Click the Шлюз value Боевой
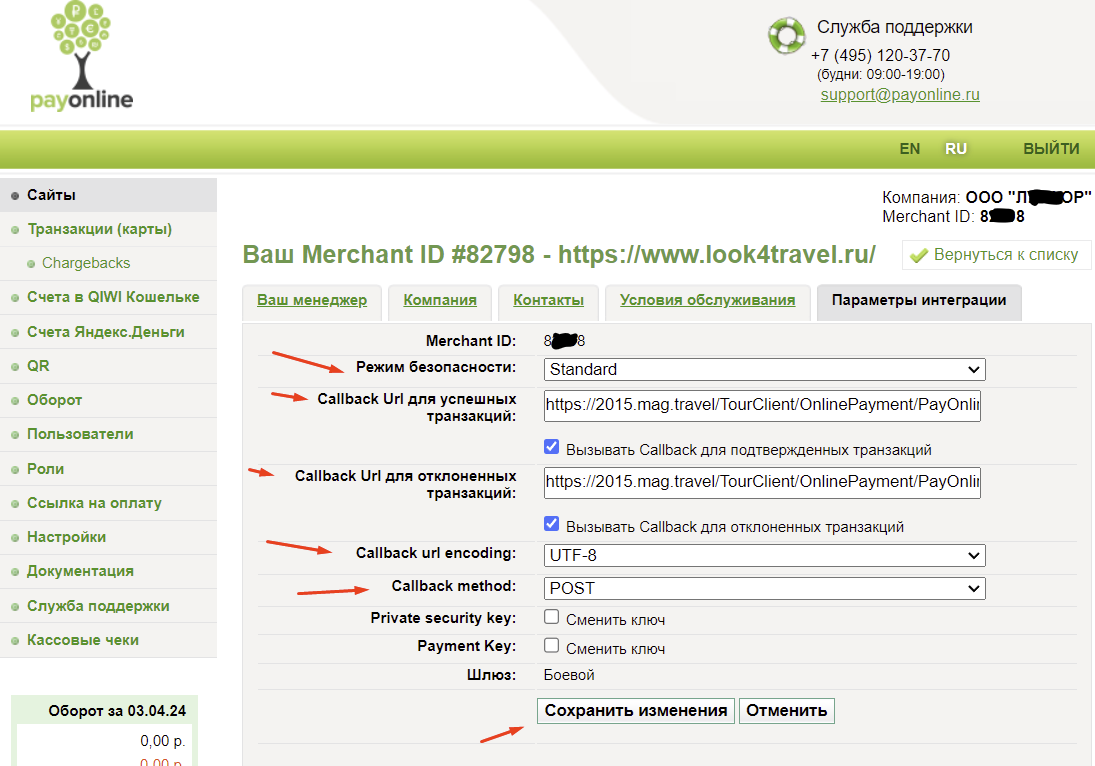 pyautogui.click(x=569, y=675)
